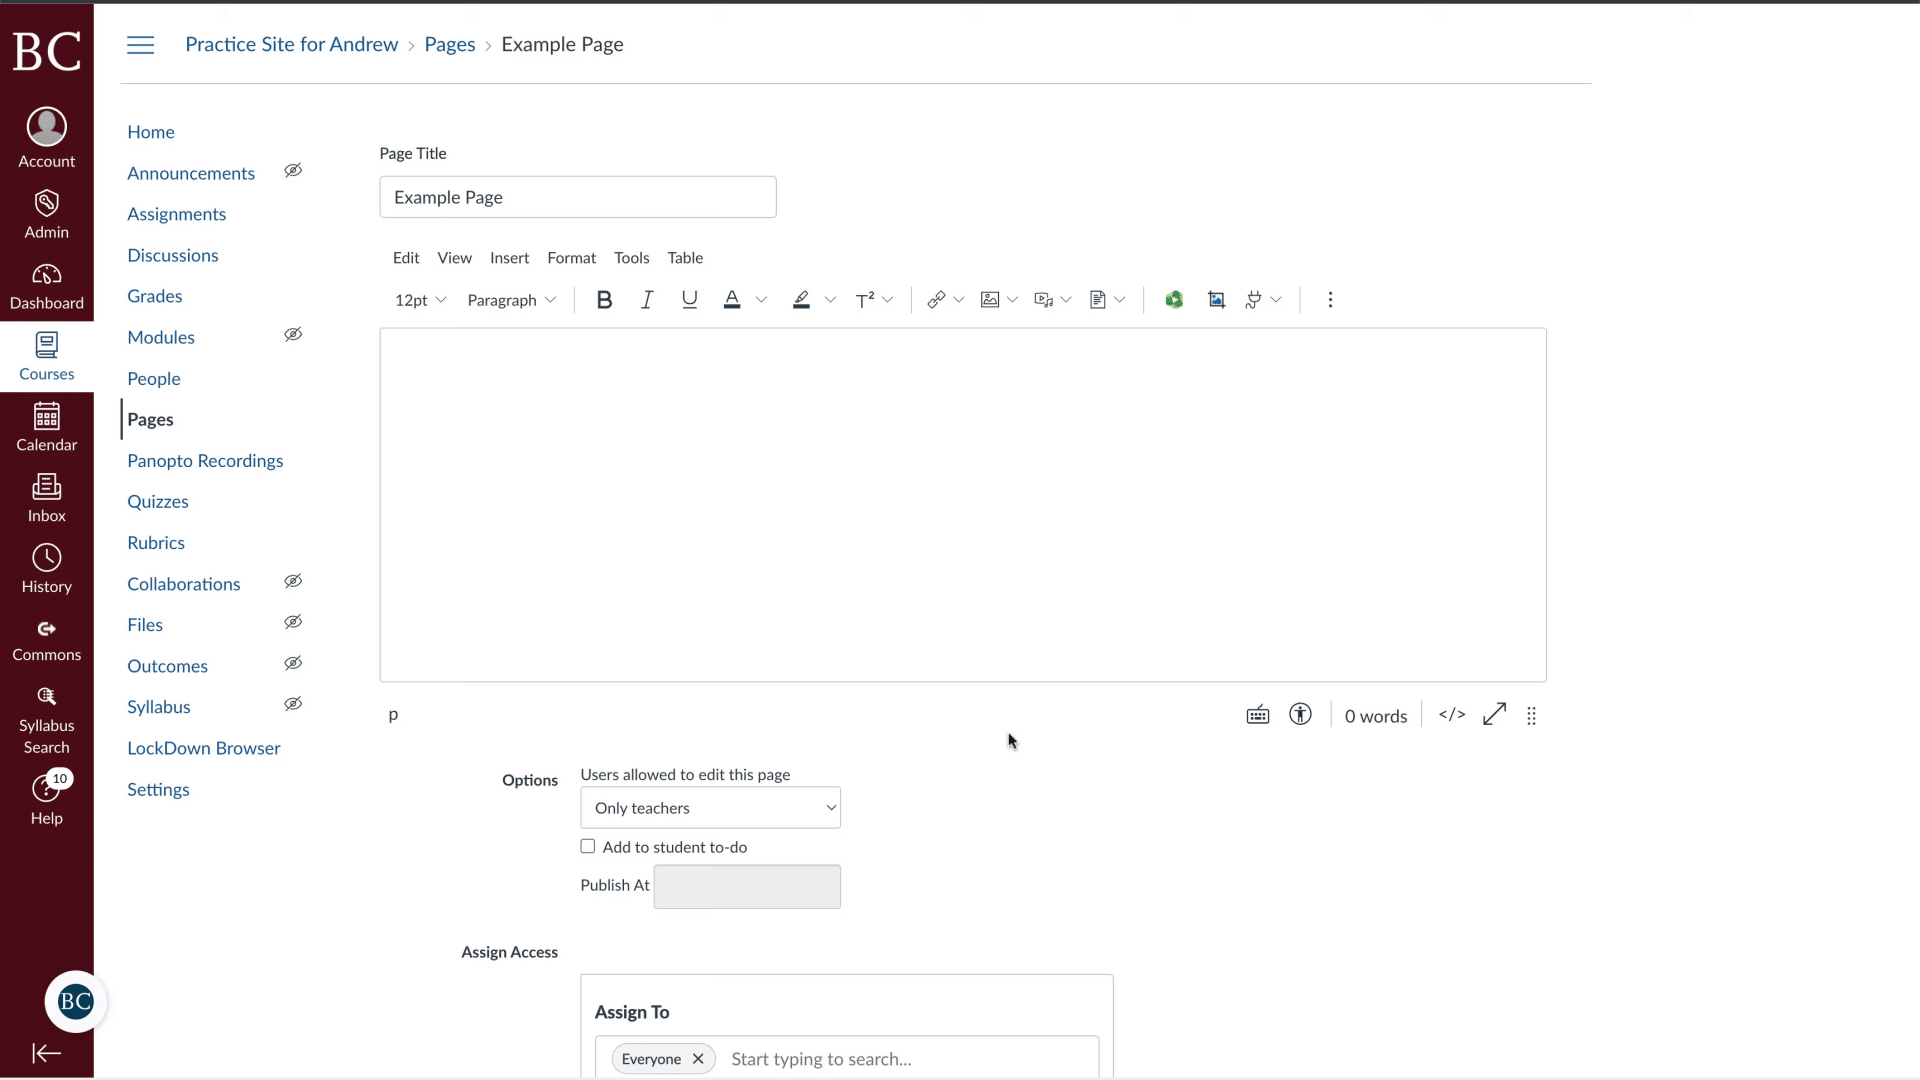The width and height of the screenshot is (1920, 1080).
Task: Toggle bold text formatting
Action: (x=604, y=299)
